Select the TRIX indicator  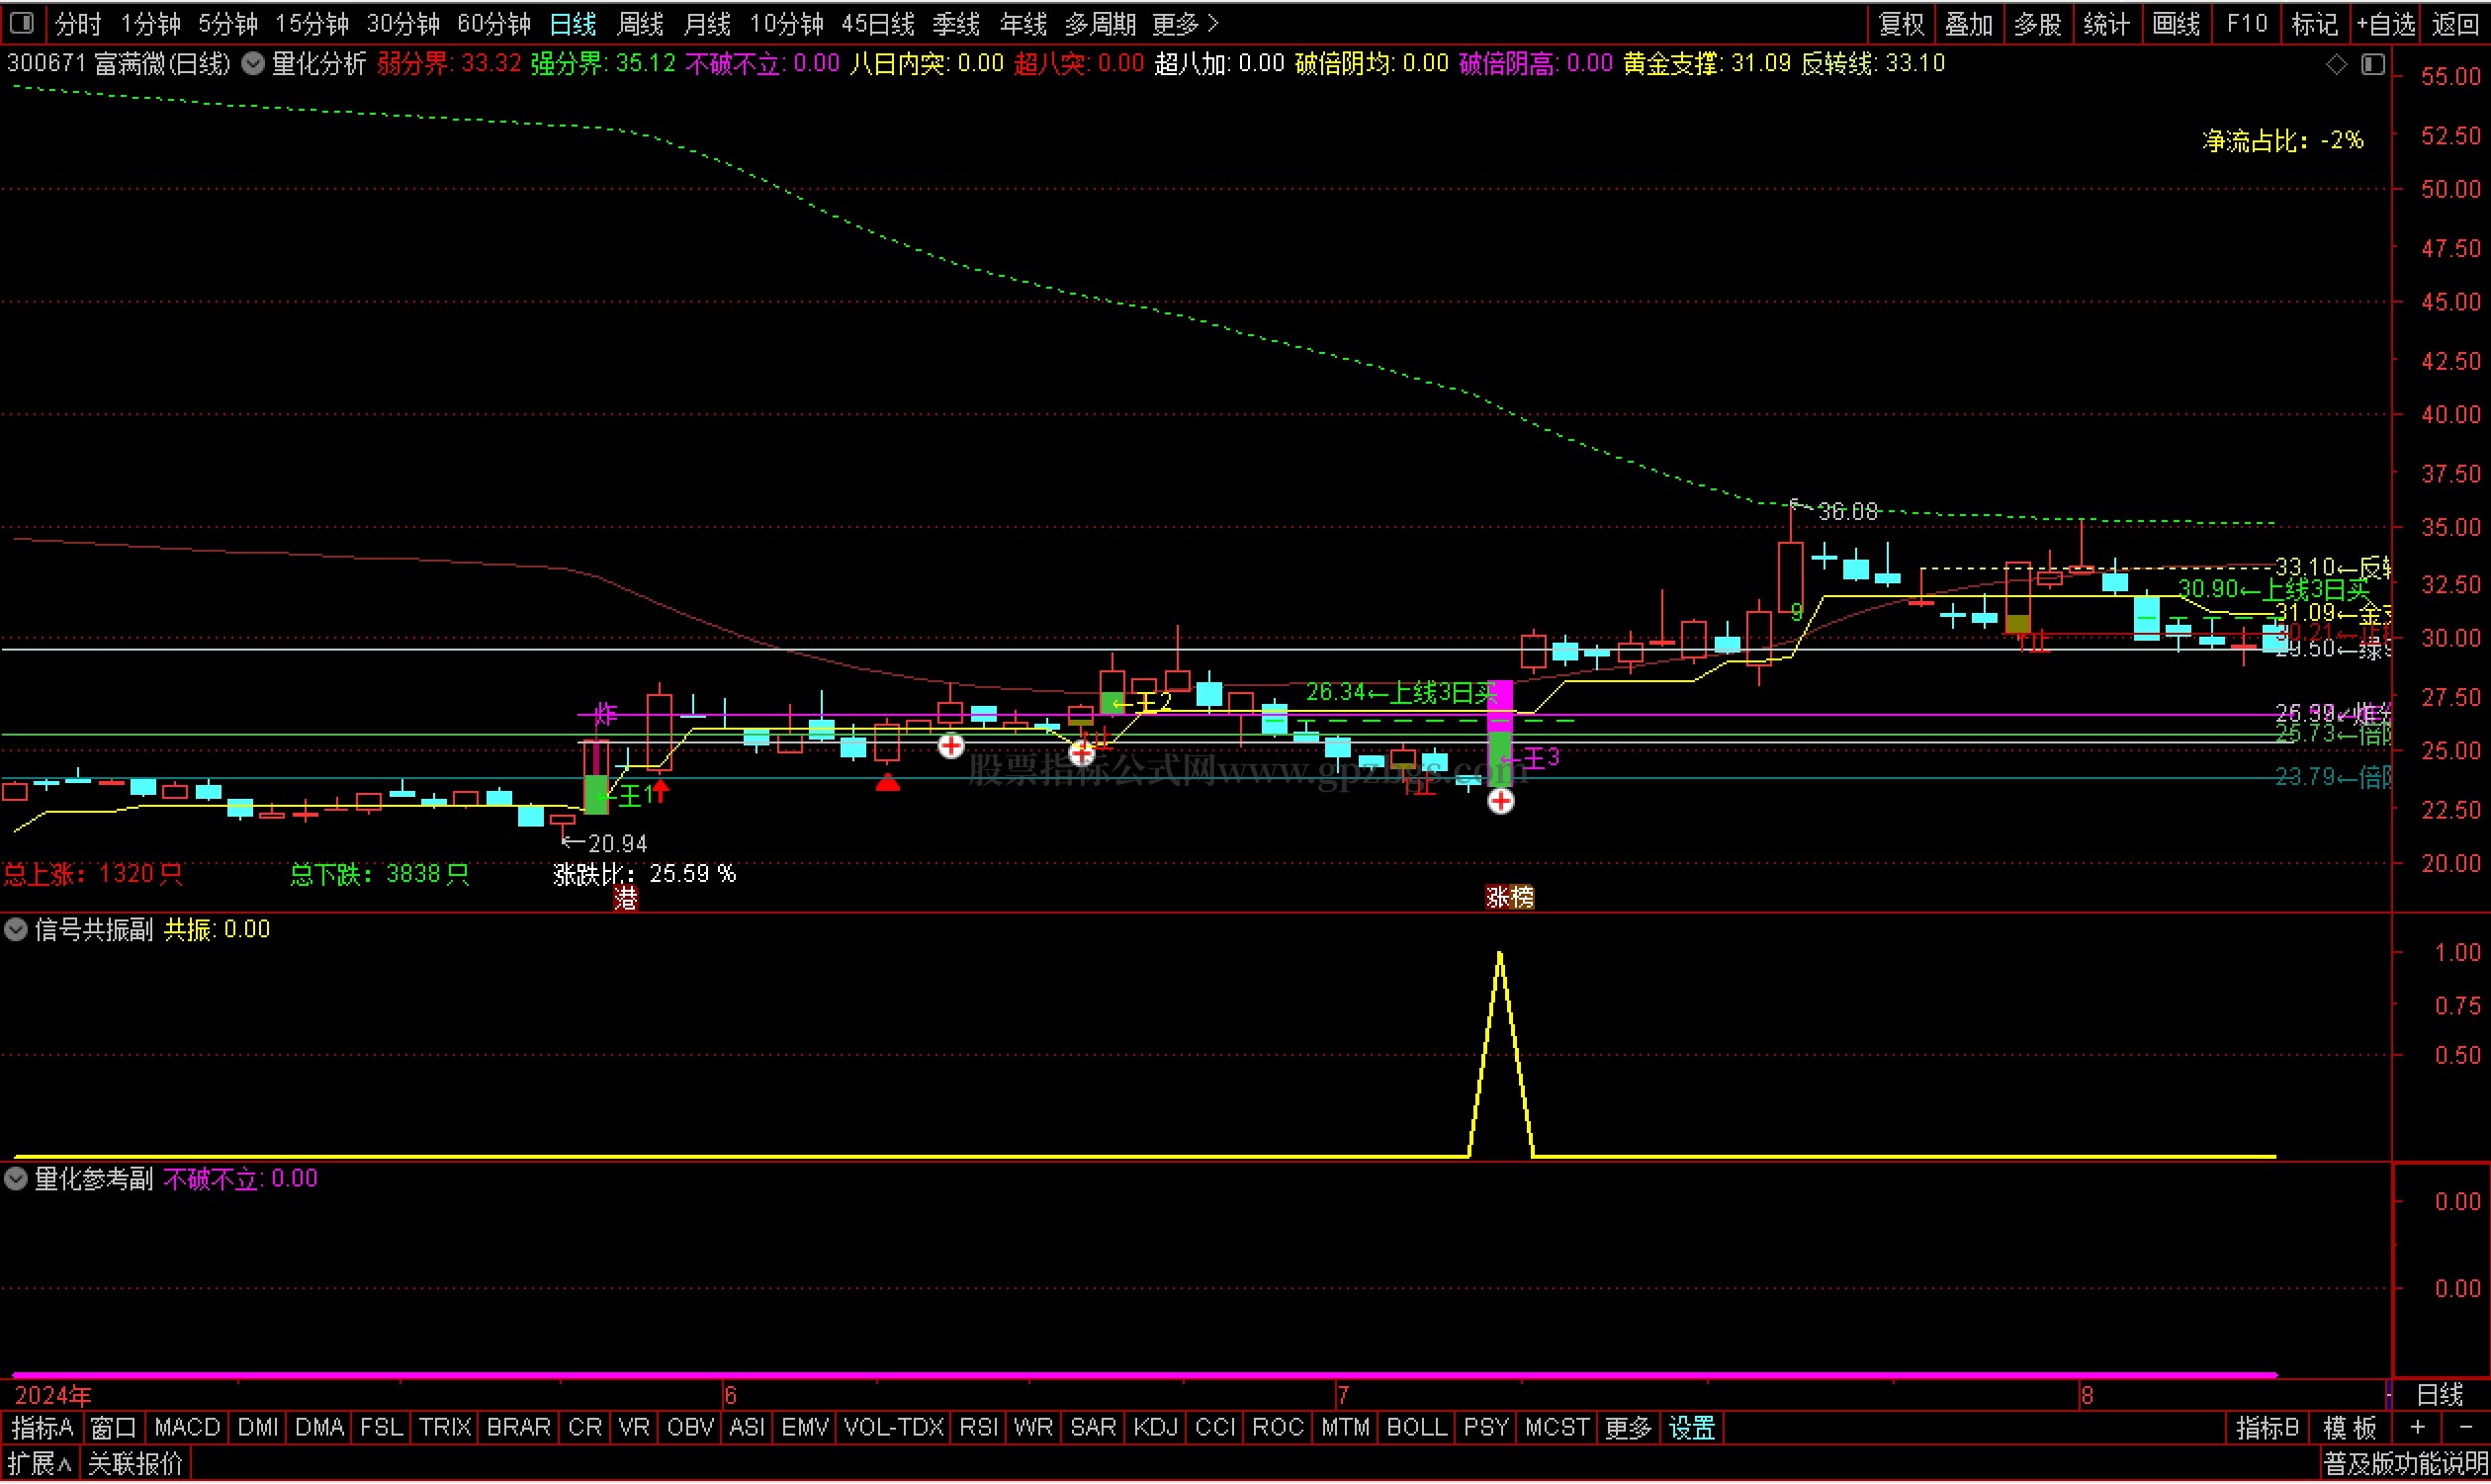(445, 1428)
